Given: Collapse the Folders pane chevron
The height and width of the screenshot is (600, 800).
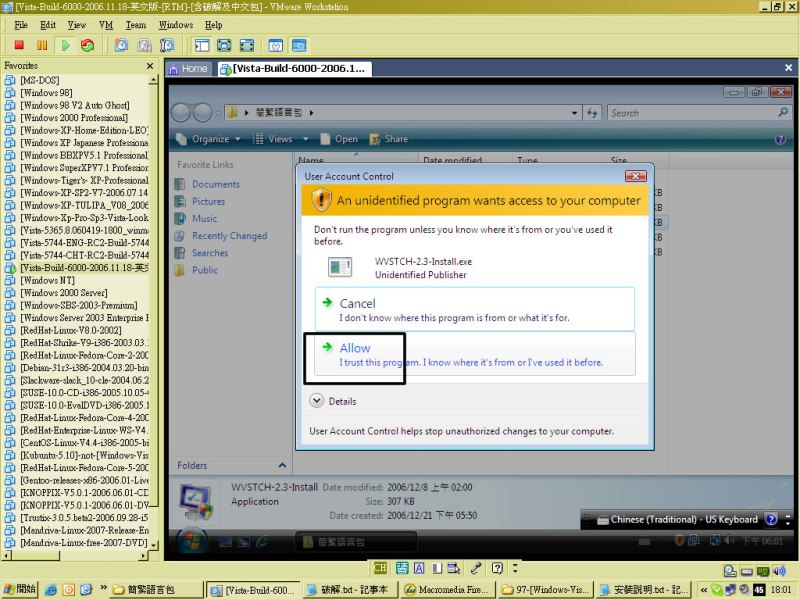Looking at the screenshot, I should click(x=282, y=465).
